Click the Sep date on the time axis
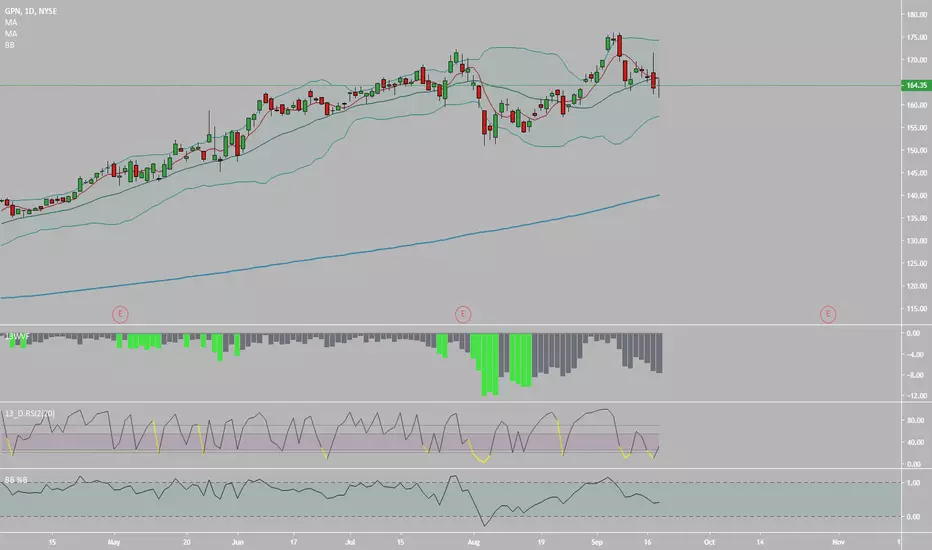The width and height of the screenshot is (932, 550). point(597,542)
